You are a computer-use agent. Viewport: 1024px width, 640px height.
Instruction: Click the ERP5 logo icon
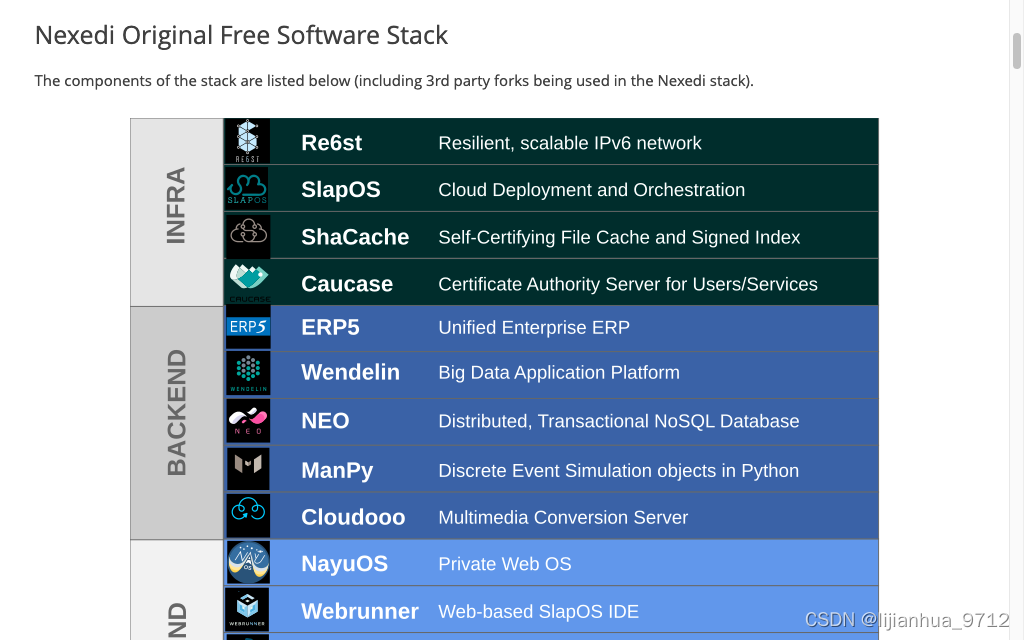pos(248,325)
